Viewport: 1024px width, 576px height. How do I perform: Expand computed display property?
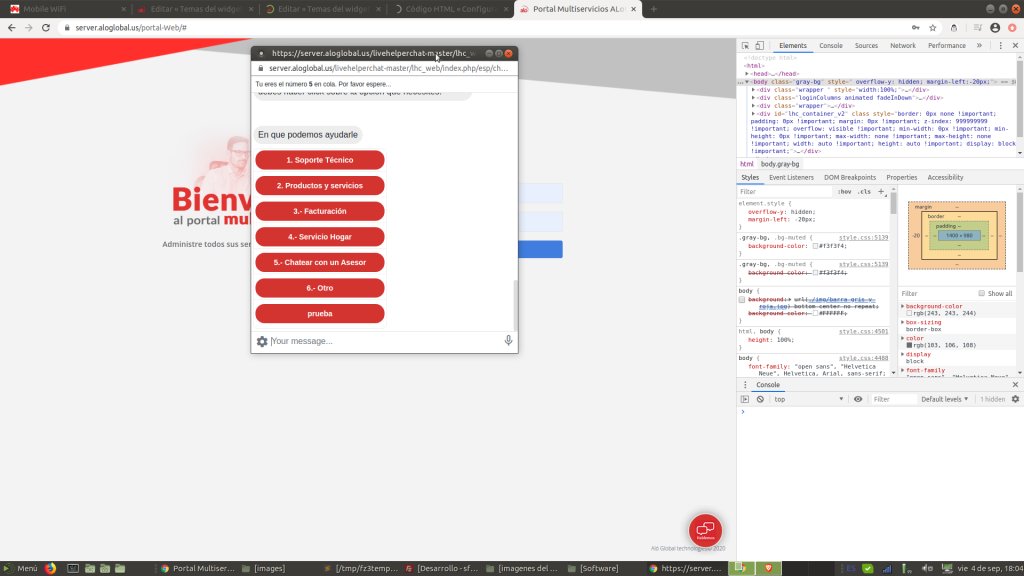pyautogui.click(x=903, y=355)
